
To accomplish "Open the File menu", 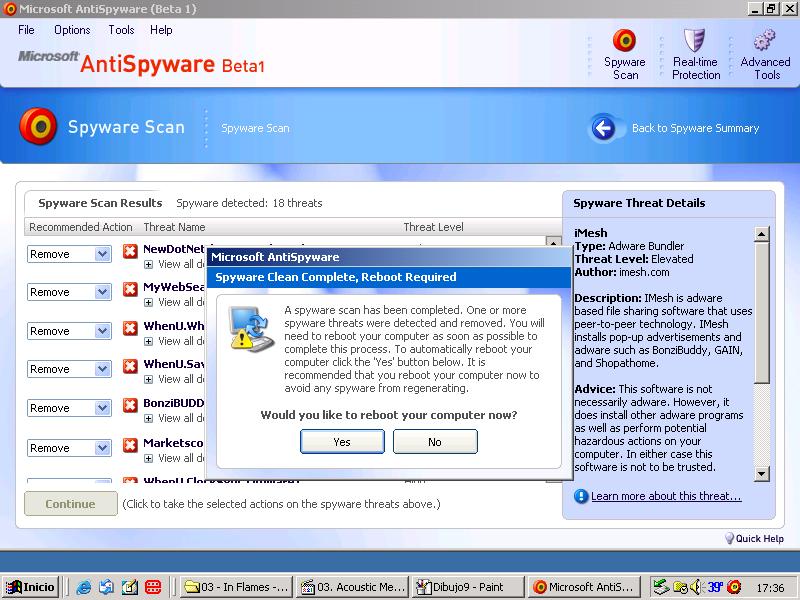I will point(26,30).
